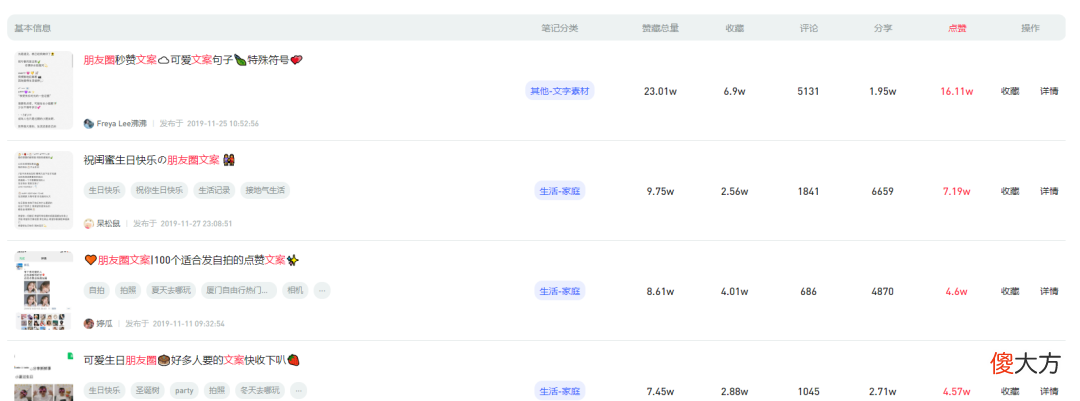
Task: Open note title 祝闺蜜生日快乐の朋友圈文案
Action: pos(160,160)
